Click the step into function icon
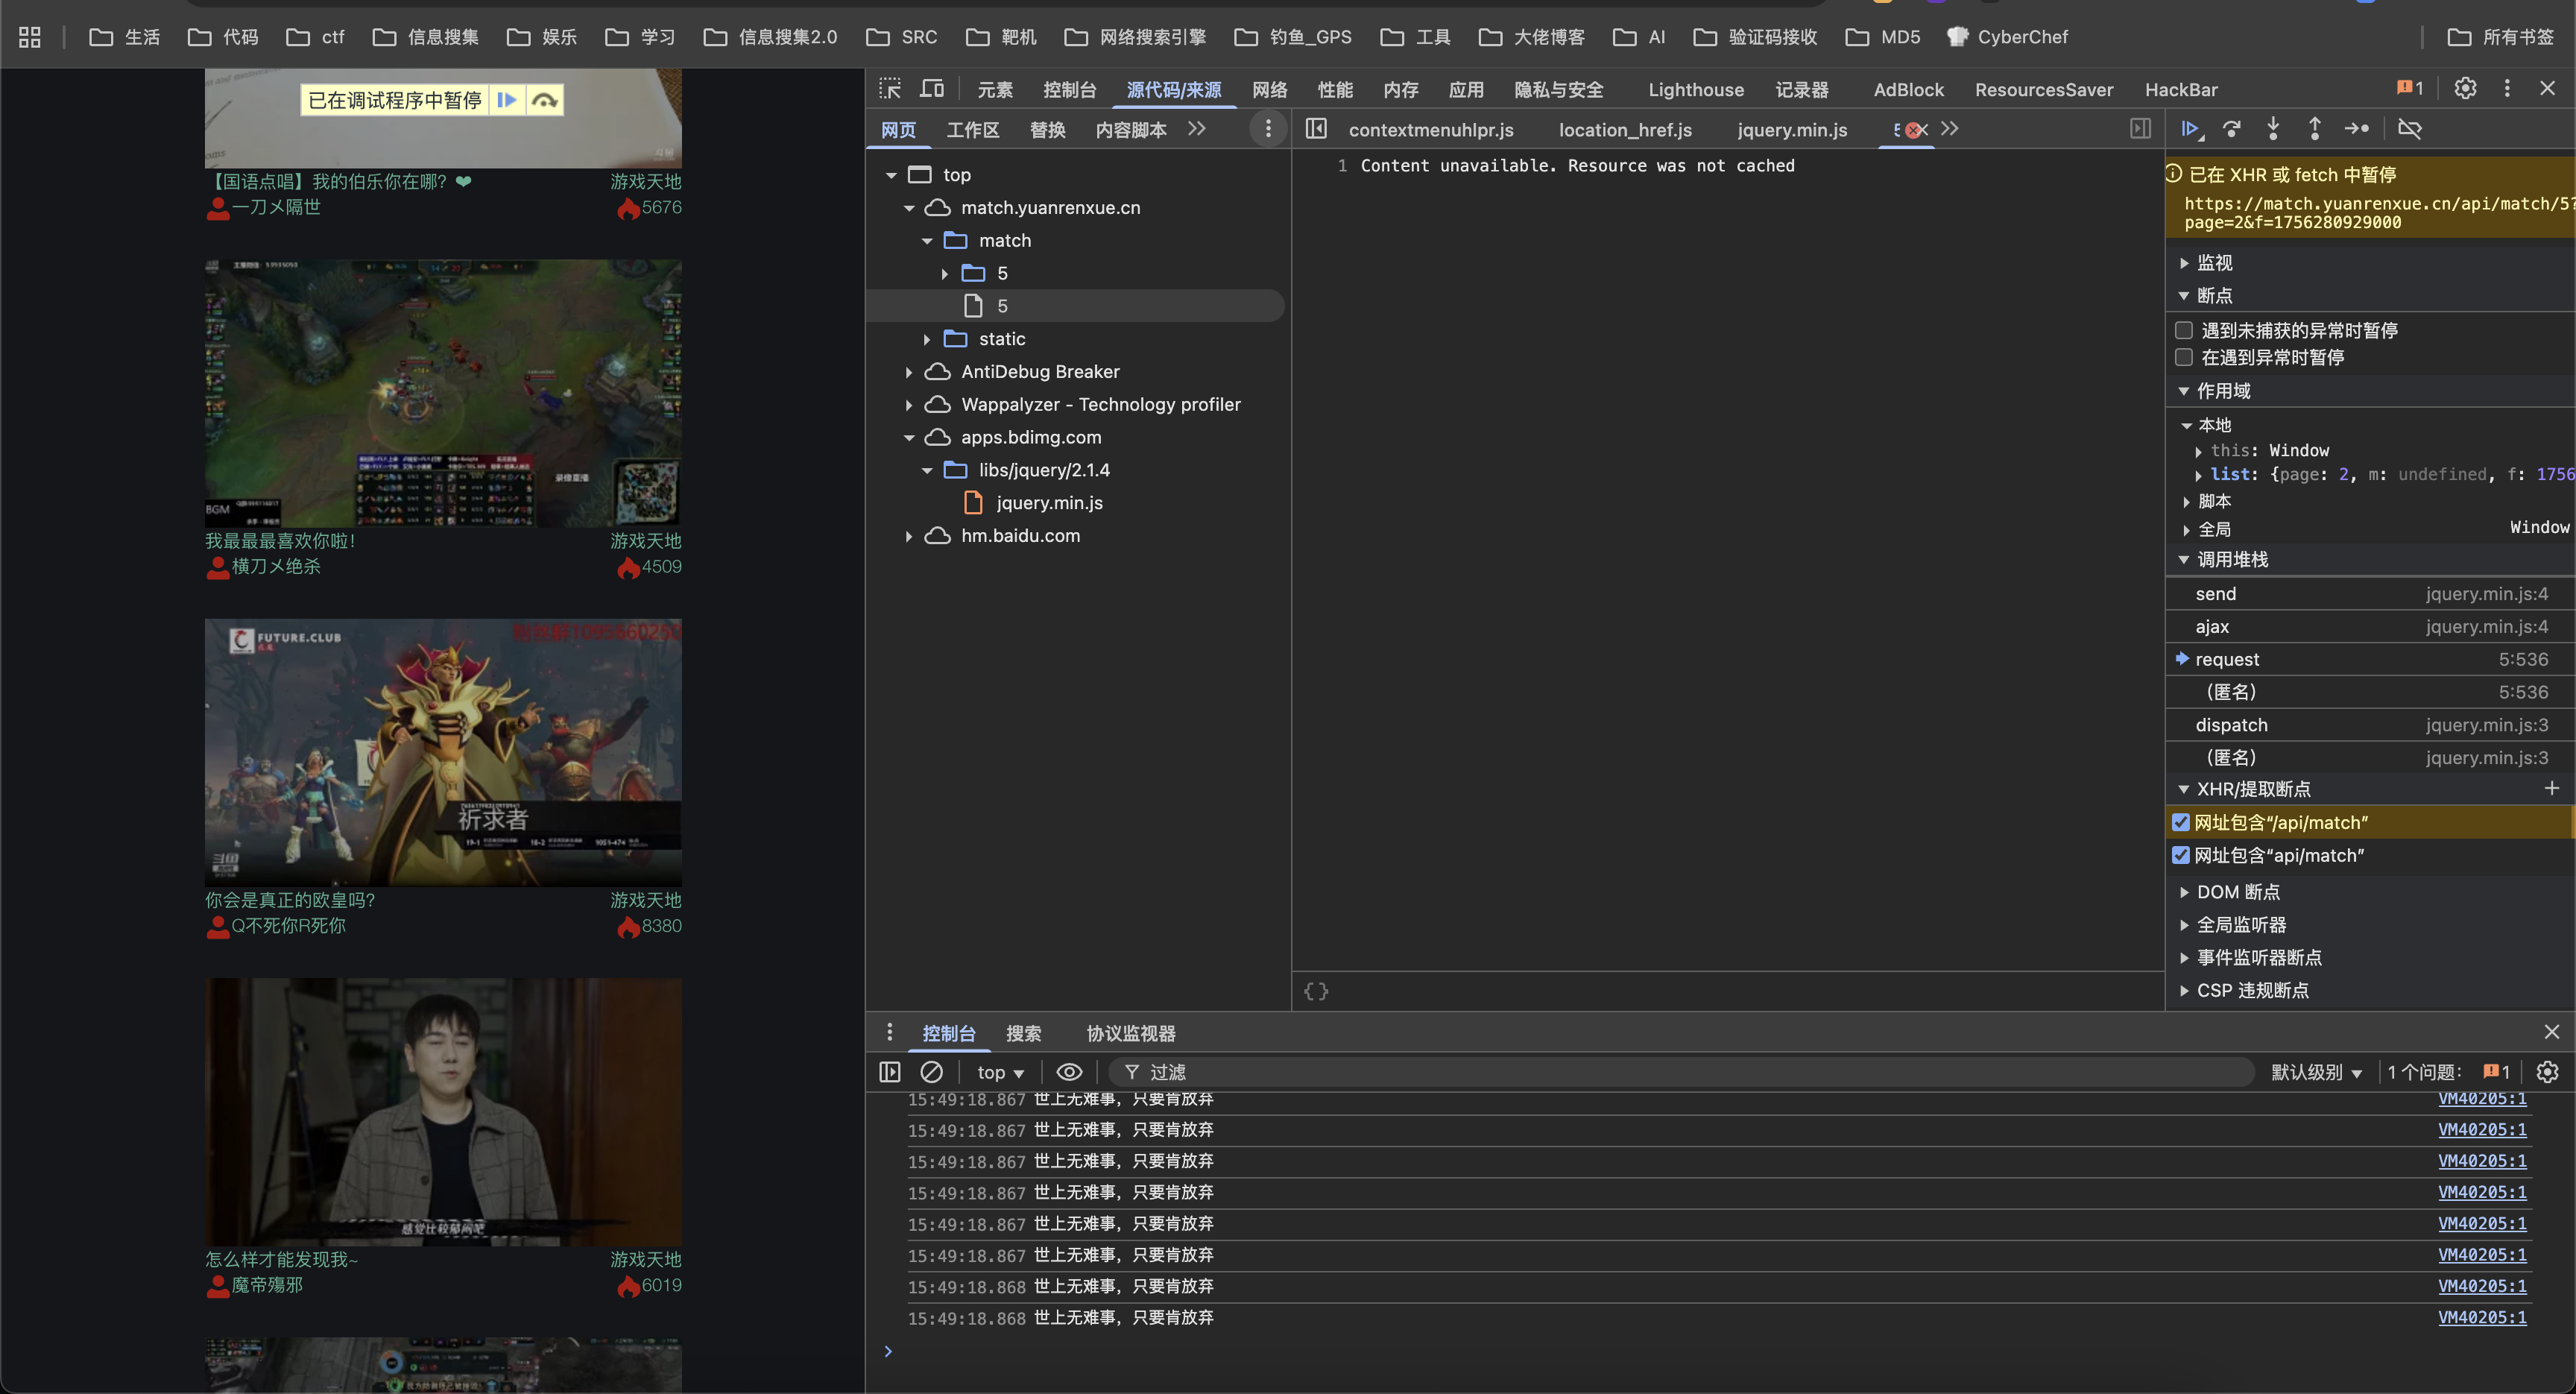This screenshot has height=1394, width=2576. tap(2273, 129)
